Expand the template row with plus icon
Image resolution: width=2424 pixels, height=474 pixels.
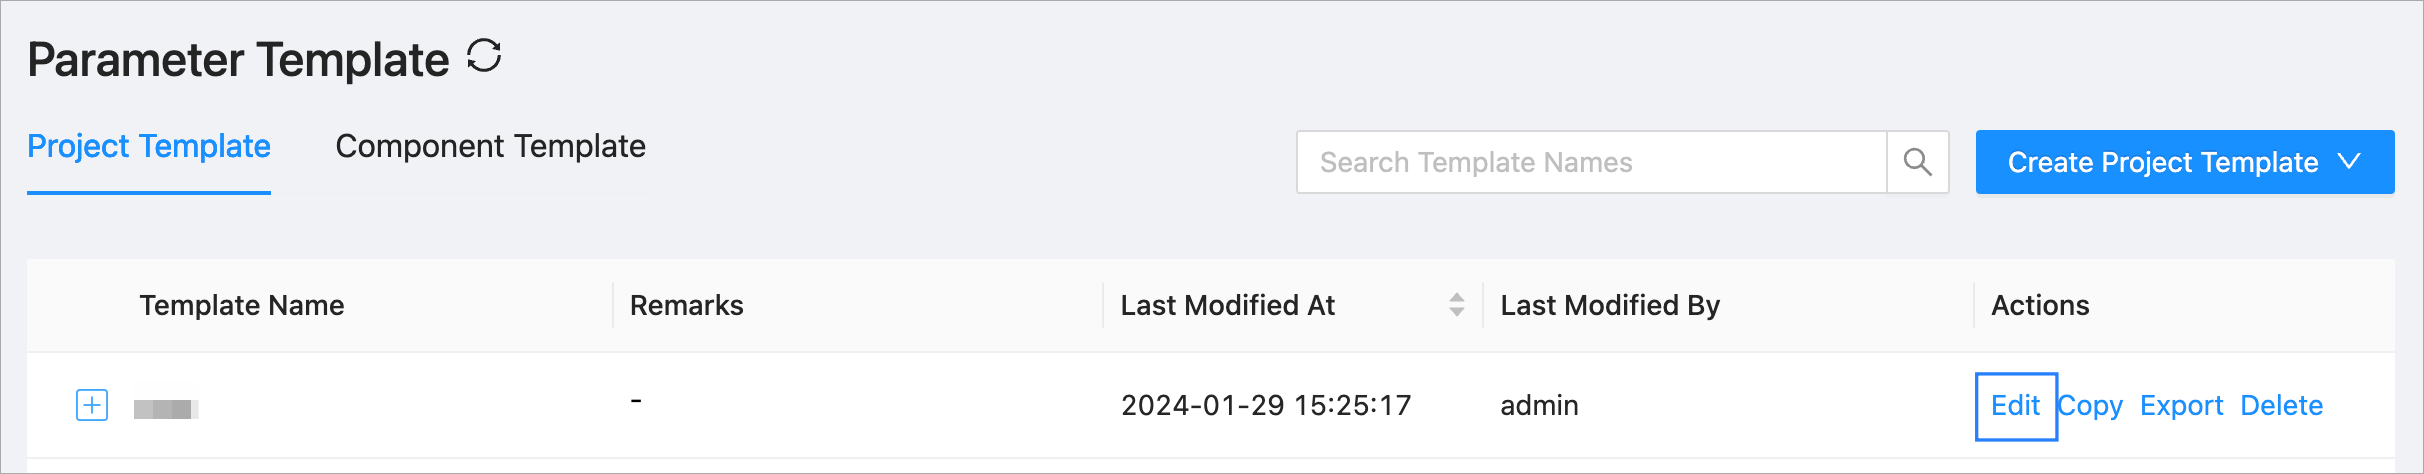pyautogui.click(x=92, y=405)
